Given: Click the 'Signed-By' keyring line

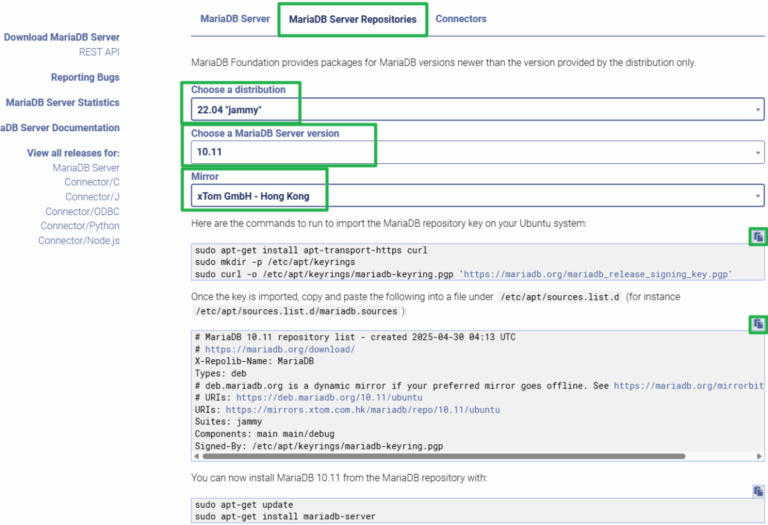Looking at the screenshot, I should [x=319, y=446].
